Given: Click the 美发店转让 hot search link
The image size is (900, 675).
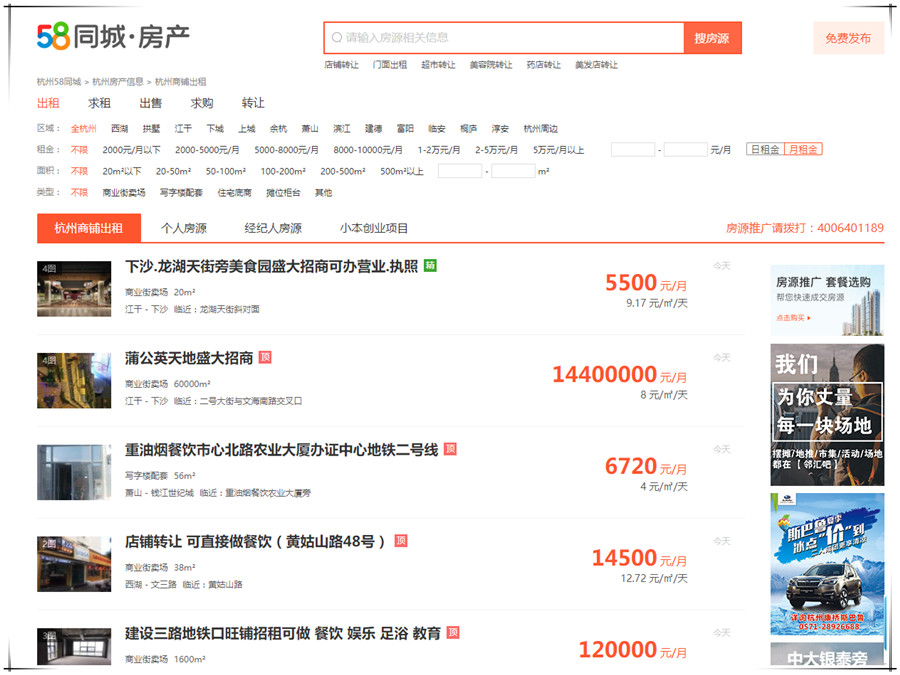Looking at the screenshot, I should coord(596,64).
